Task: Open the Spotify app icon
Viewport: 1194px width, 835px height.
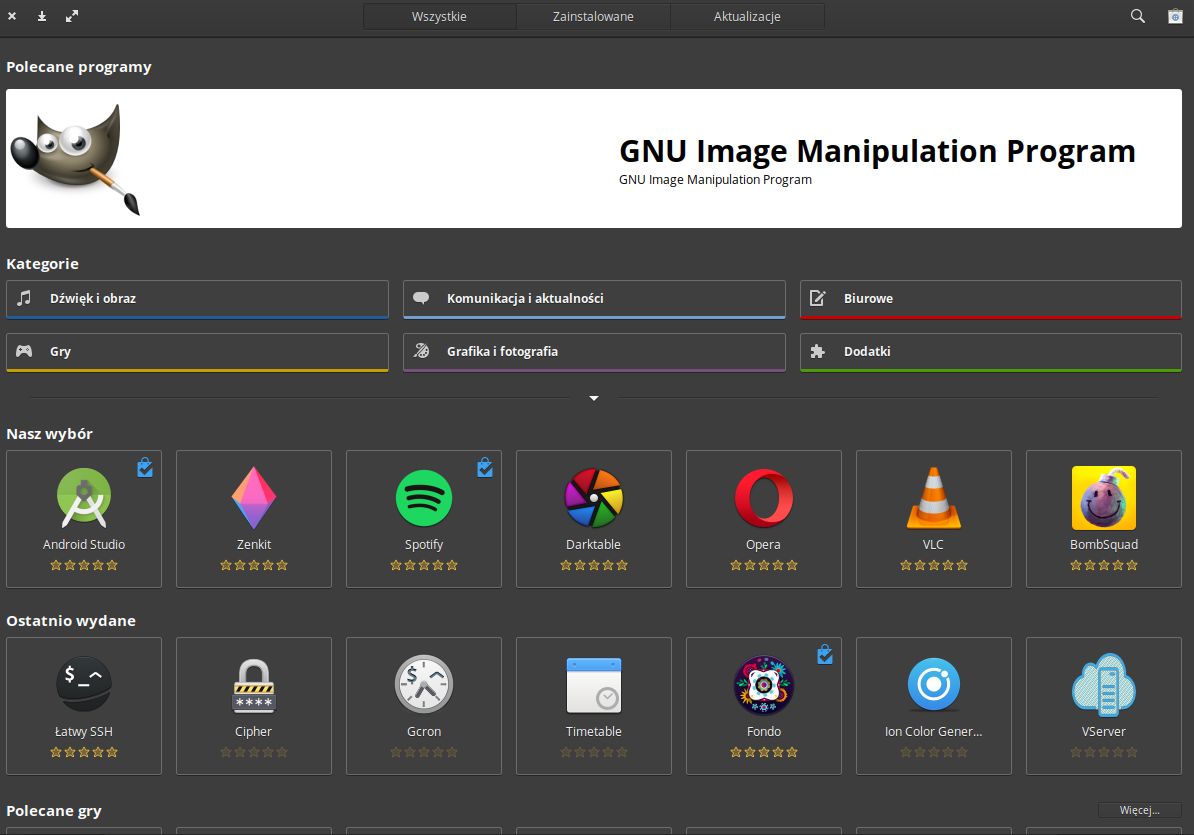Action: pos(424,498)
